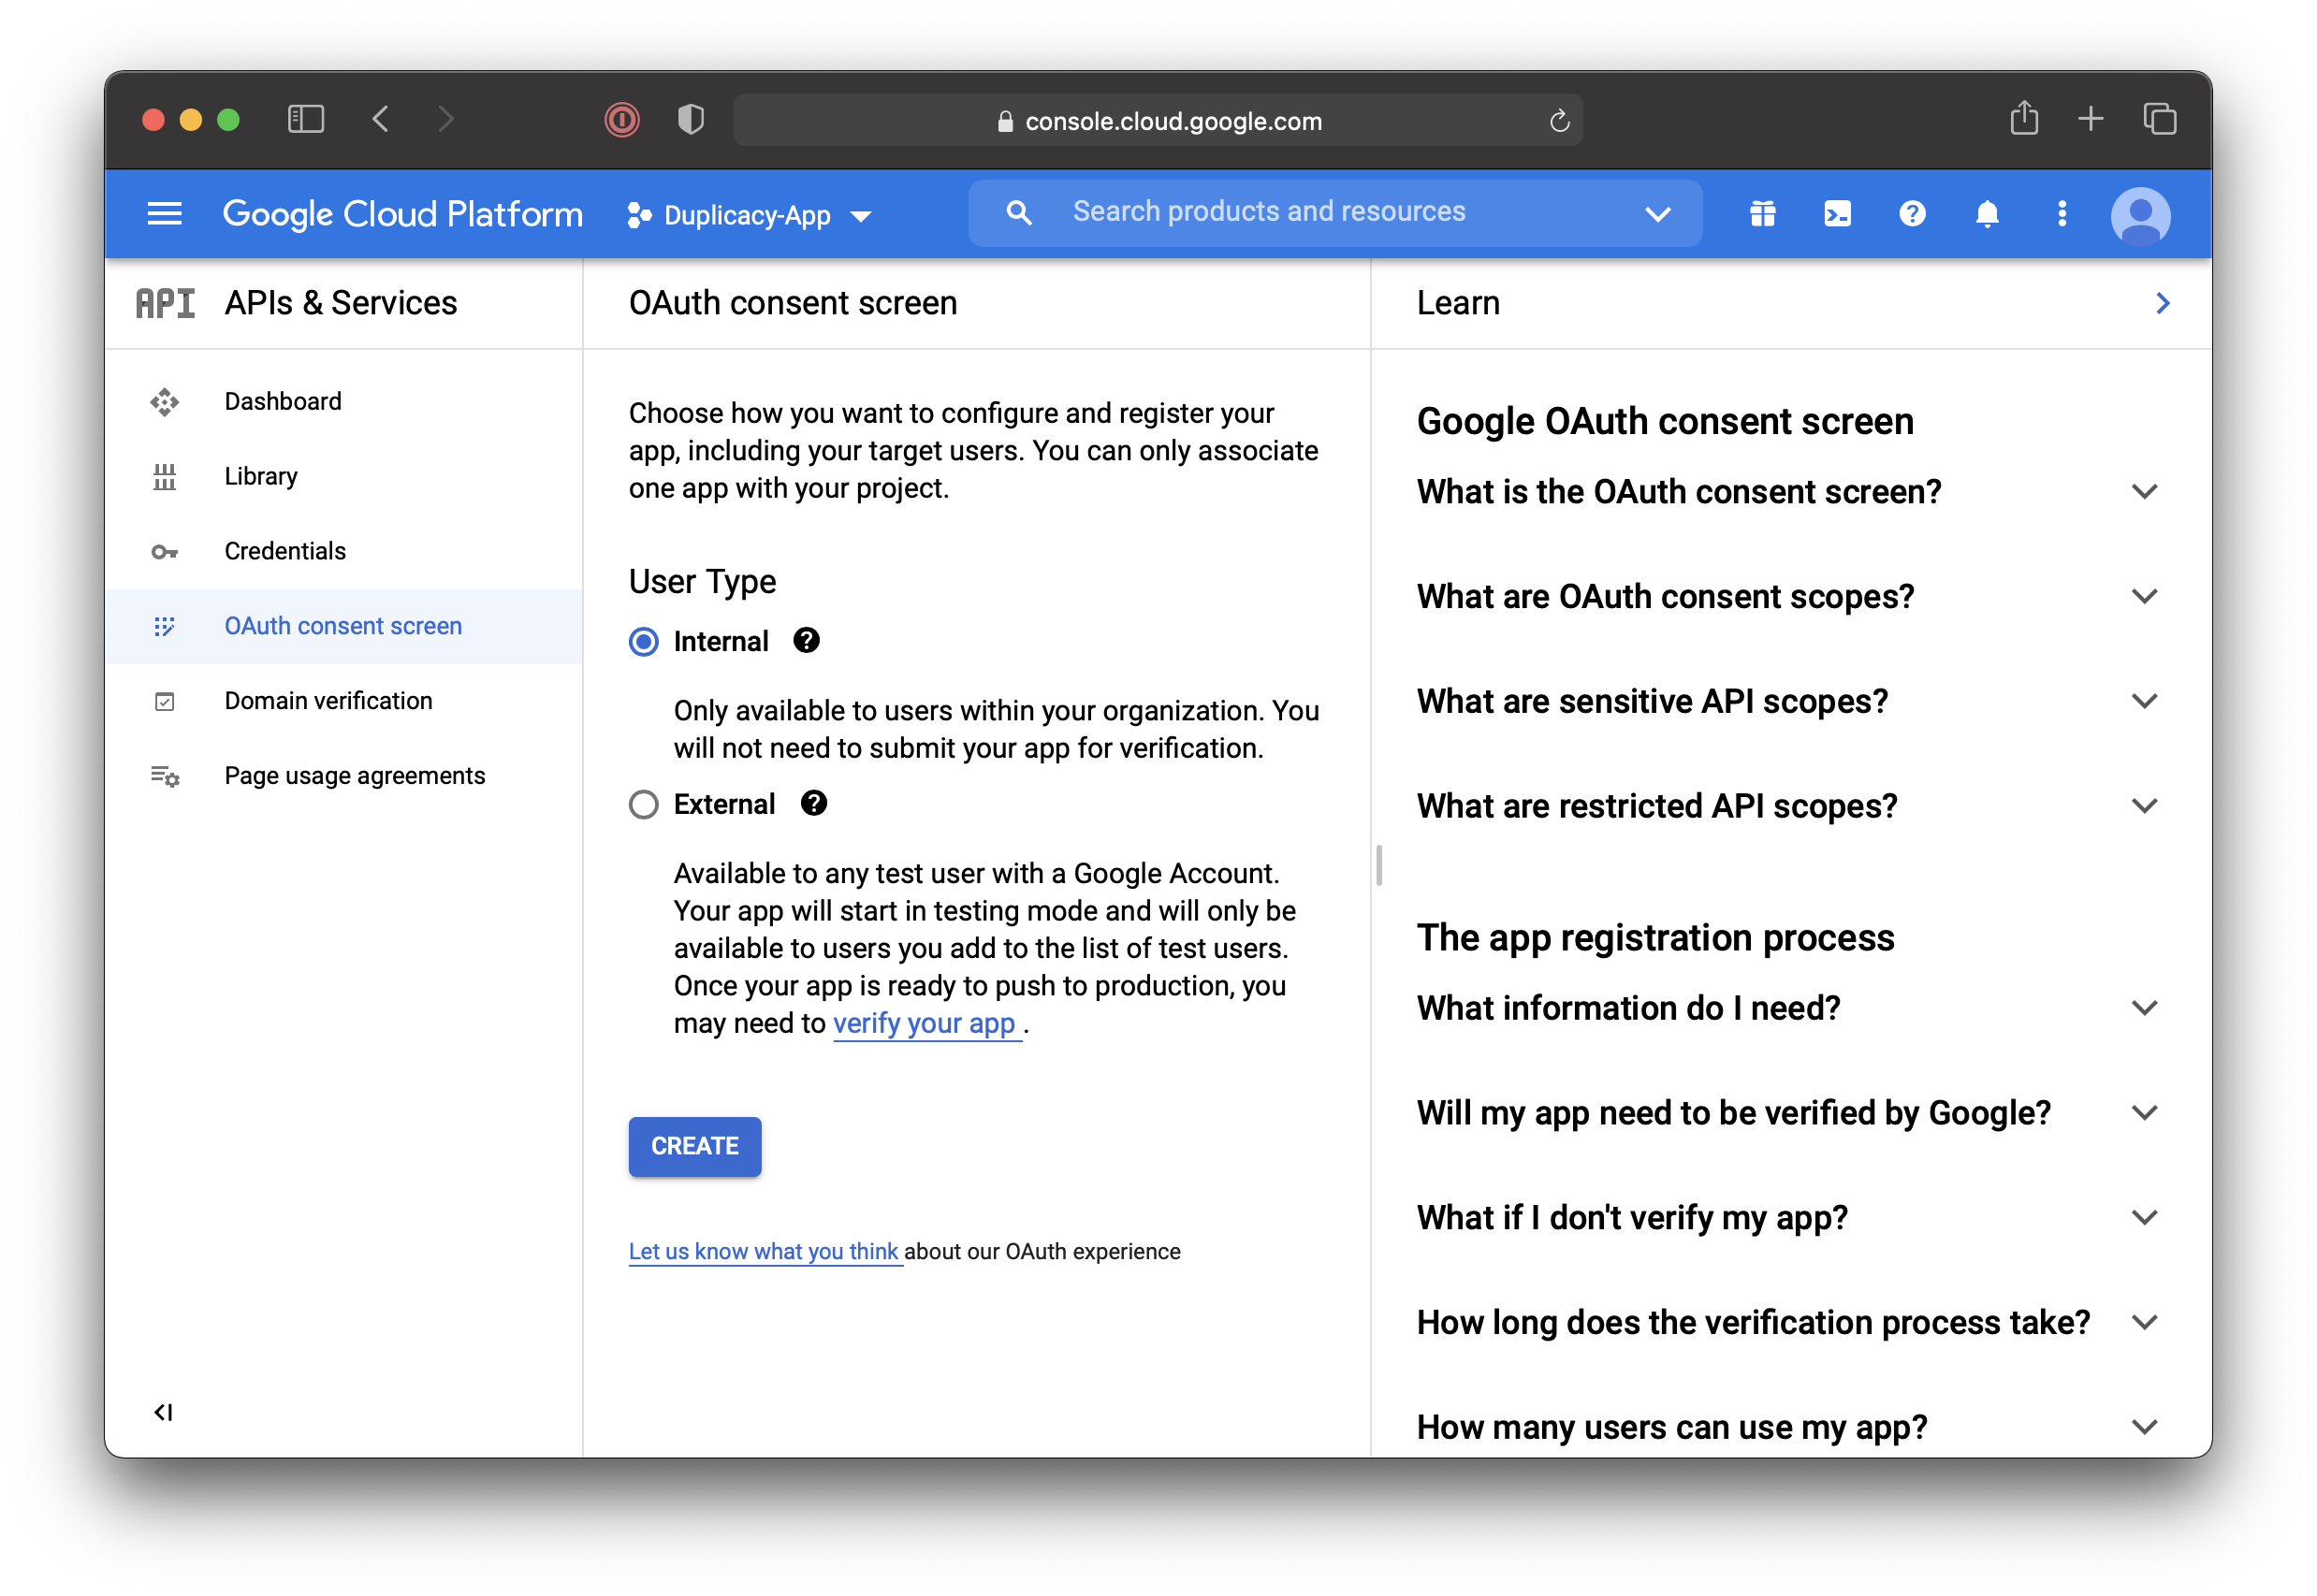Viewport: 2317px width, 1596px height.
Task: Open the Duplicacy-App project selector
Action: coord(749,216)
